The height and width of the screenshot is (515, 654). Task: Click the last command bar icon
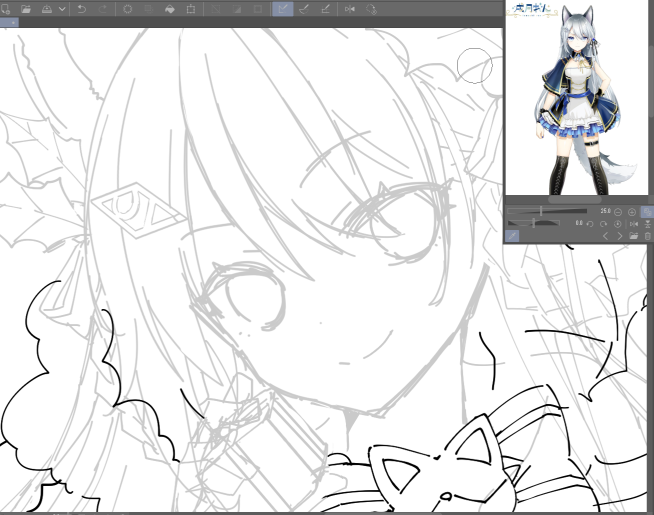click(371, 9)
